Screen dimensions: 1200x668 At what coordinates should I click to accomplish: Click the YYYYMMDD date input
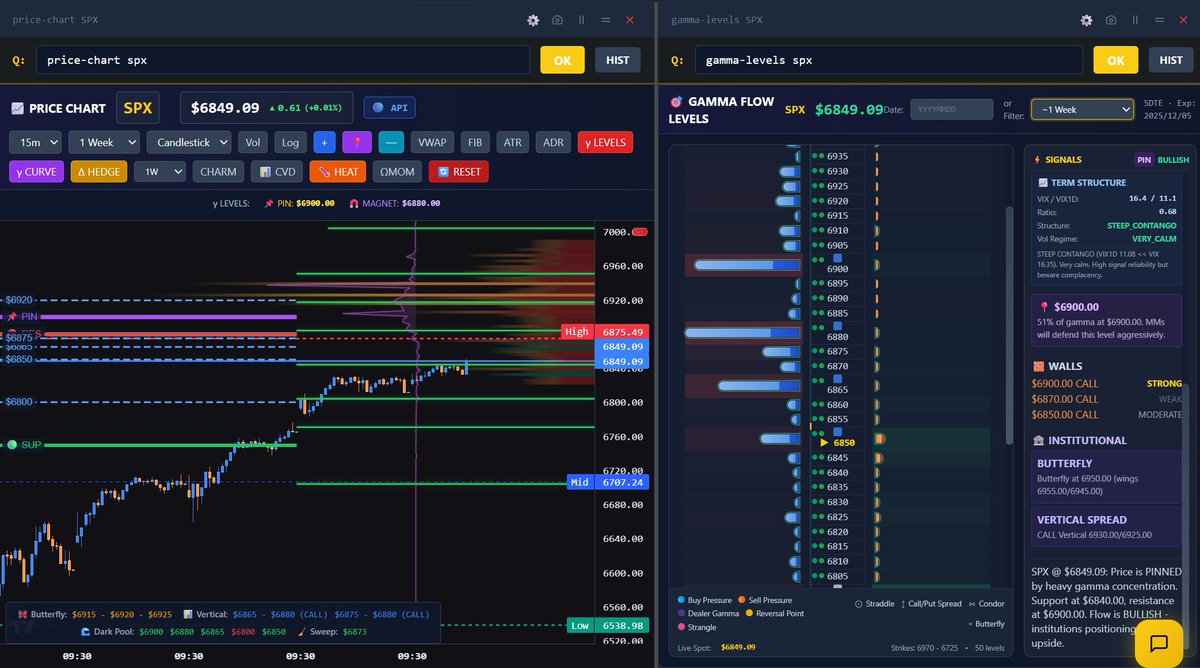click(x=950, y=109)
